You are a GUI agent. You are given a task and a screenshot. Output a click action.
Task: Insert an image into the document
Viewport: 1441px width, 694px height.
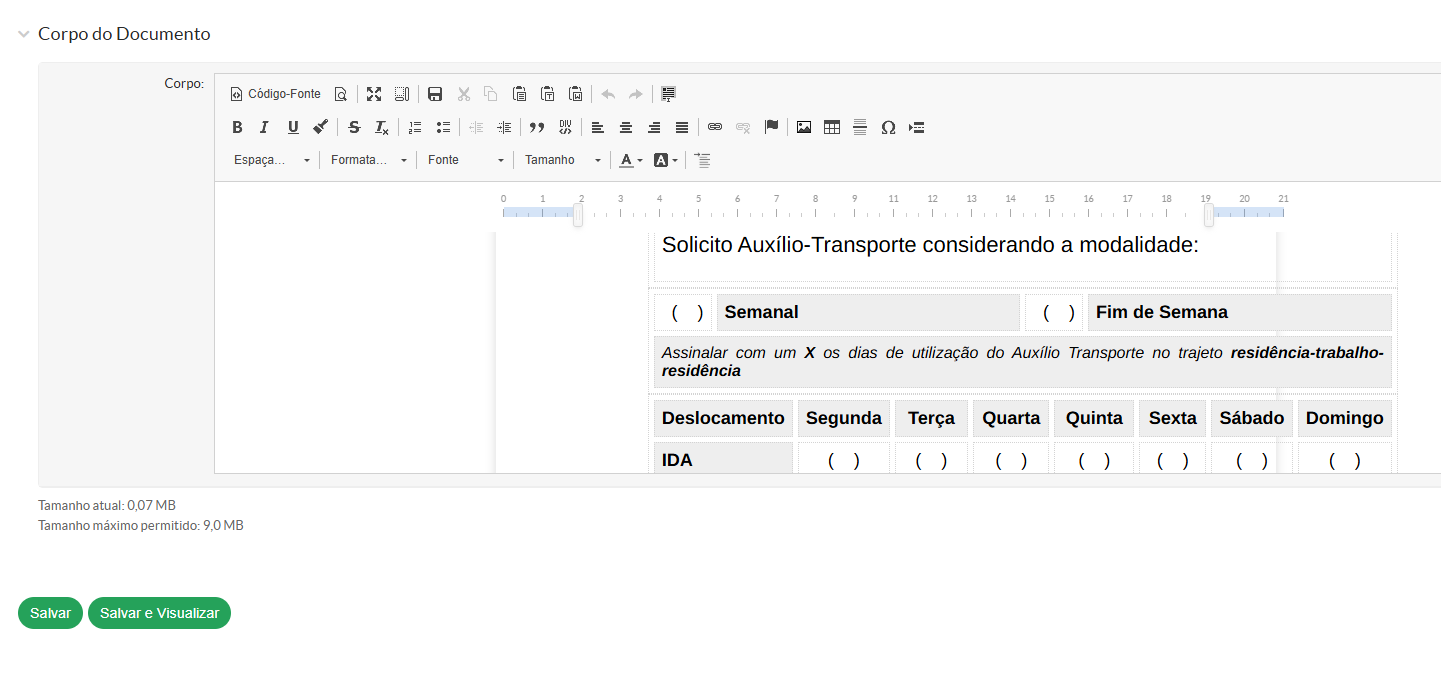click(x=803, y=127)
